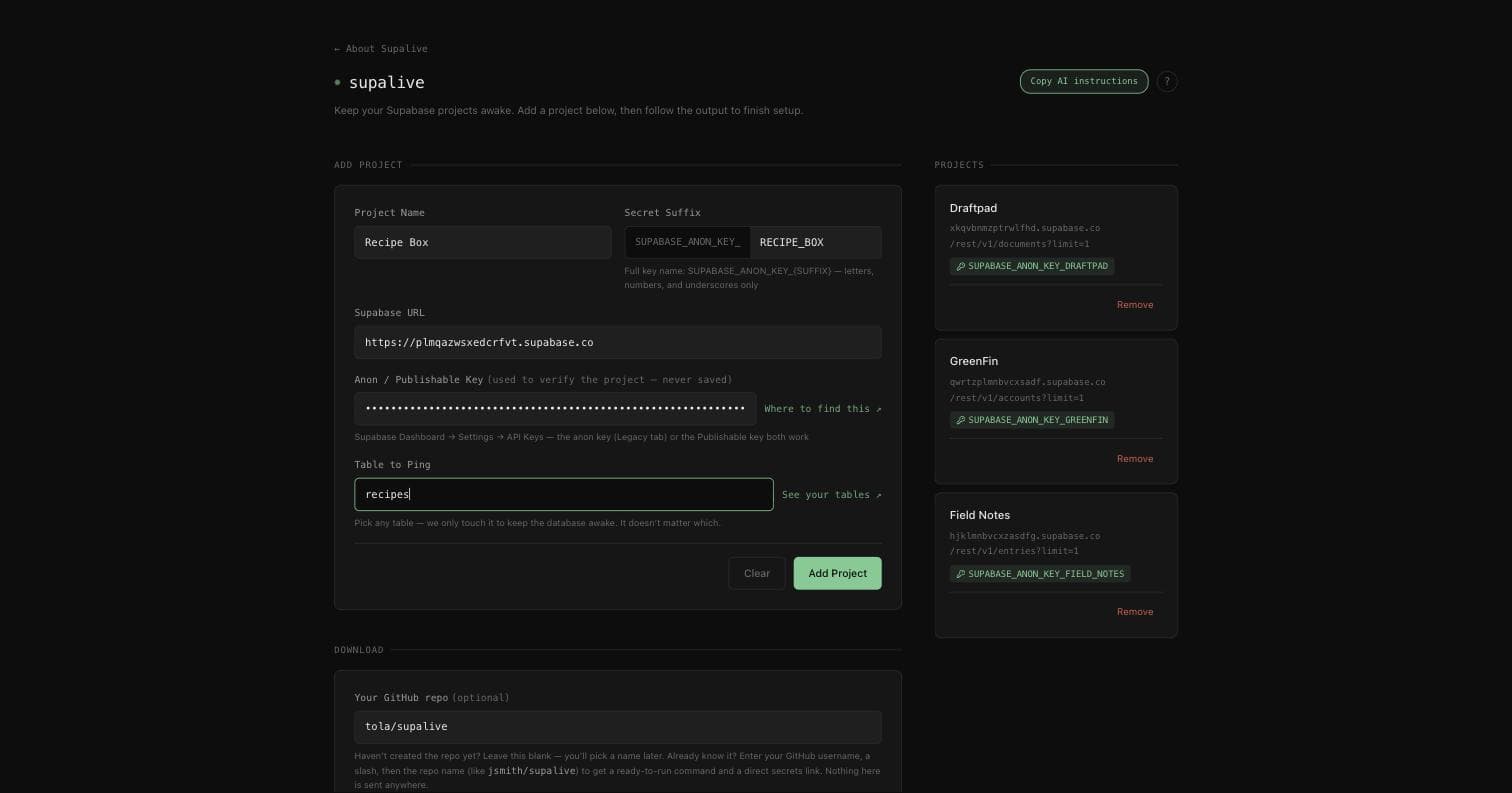Click xkqvbnmzptrwlfhd.supabase.co URL text
Viewport: 1512px width, 793px height.
pyautogui.click(x=1025, y=228)
